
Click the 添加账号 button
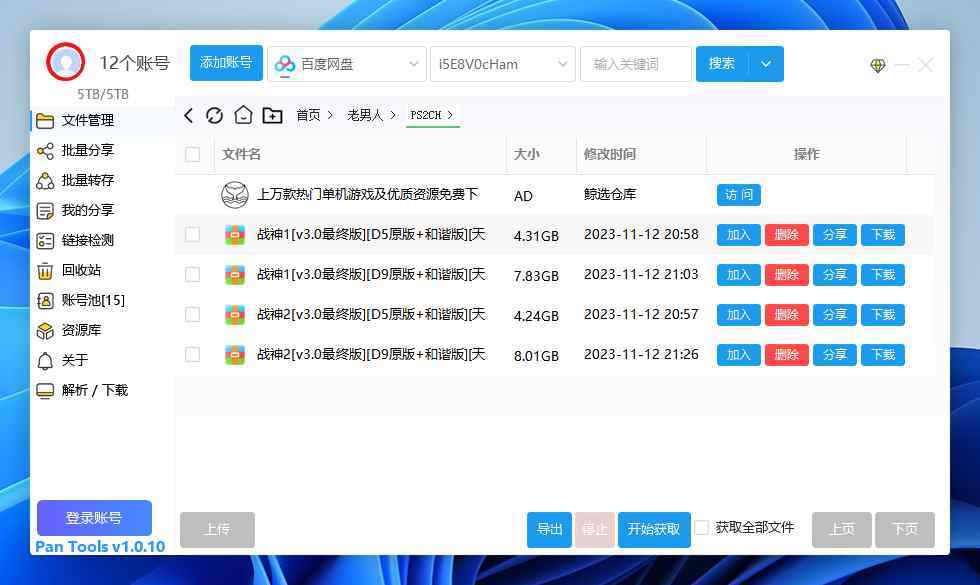coord(226,62)
